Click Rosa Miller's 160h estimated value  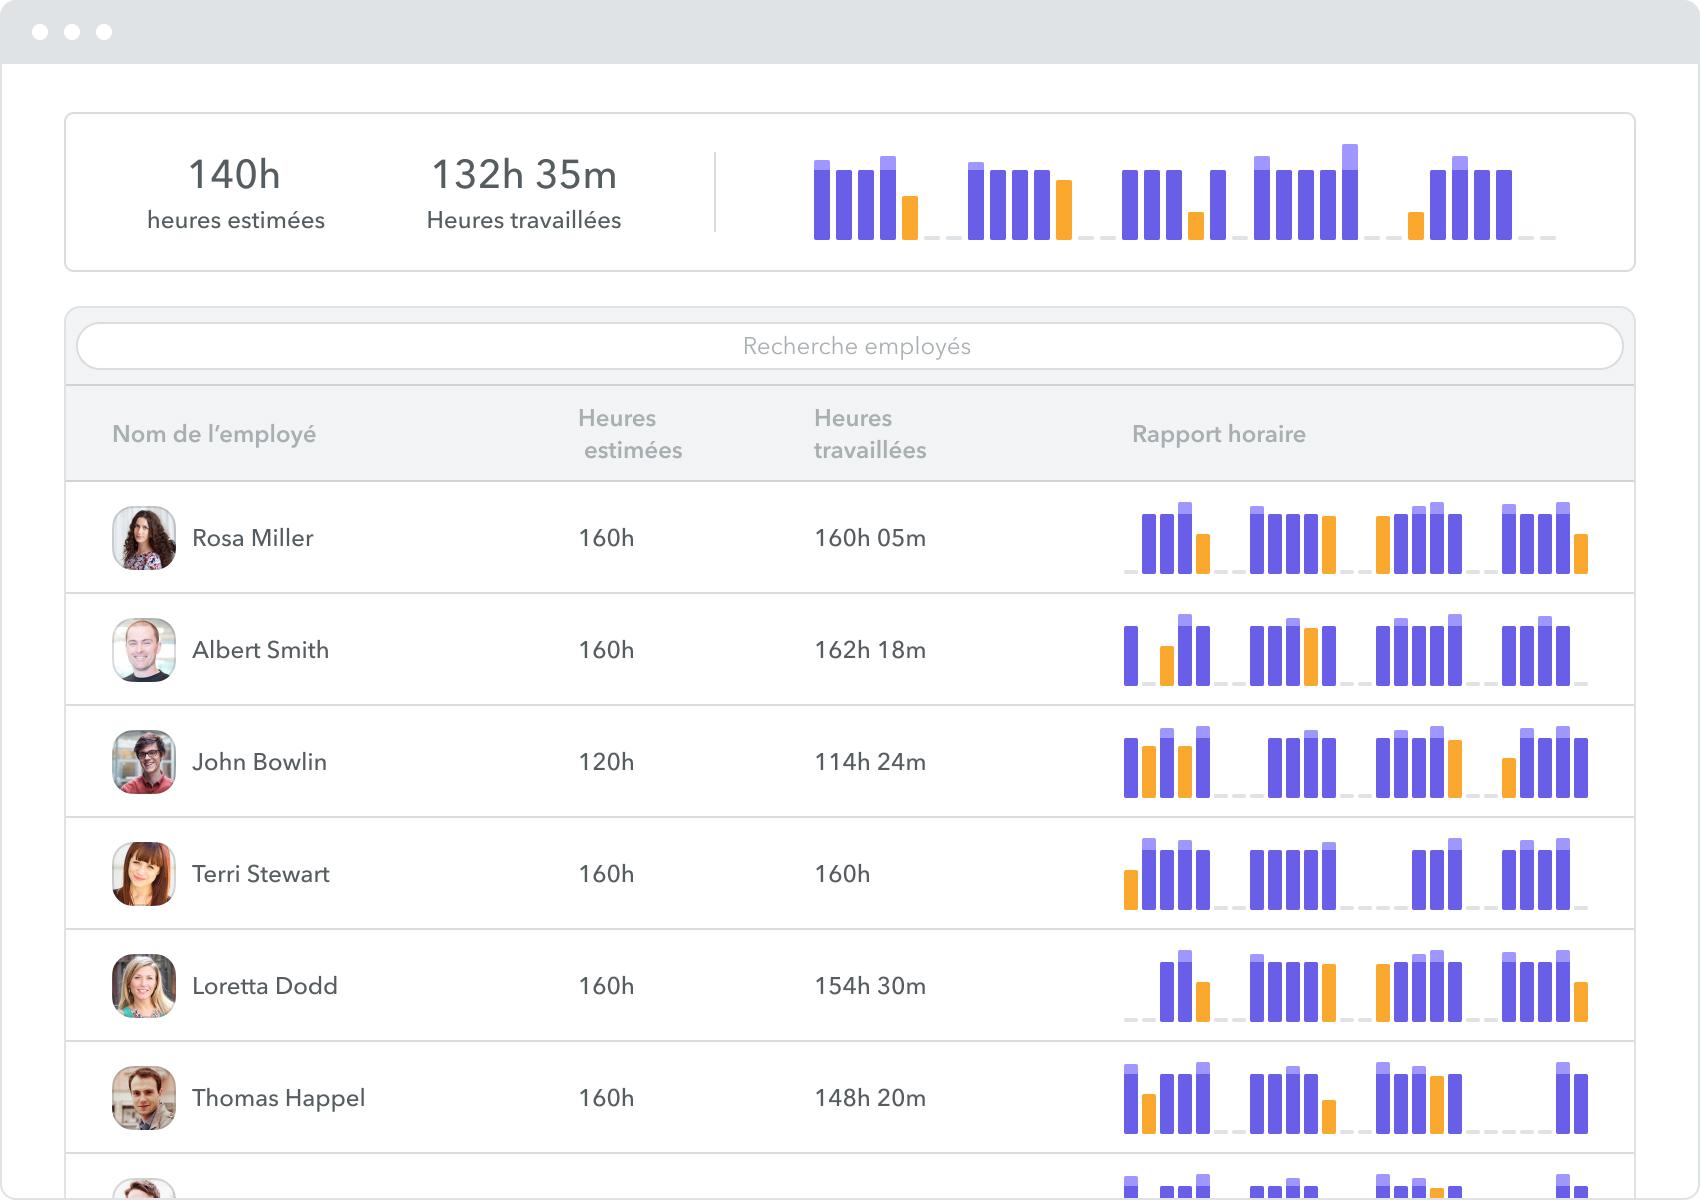[606, 538]
